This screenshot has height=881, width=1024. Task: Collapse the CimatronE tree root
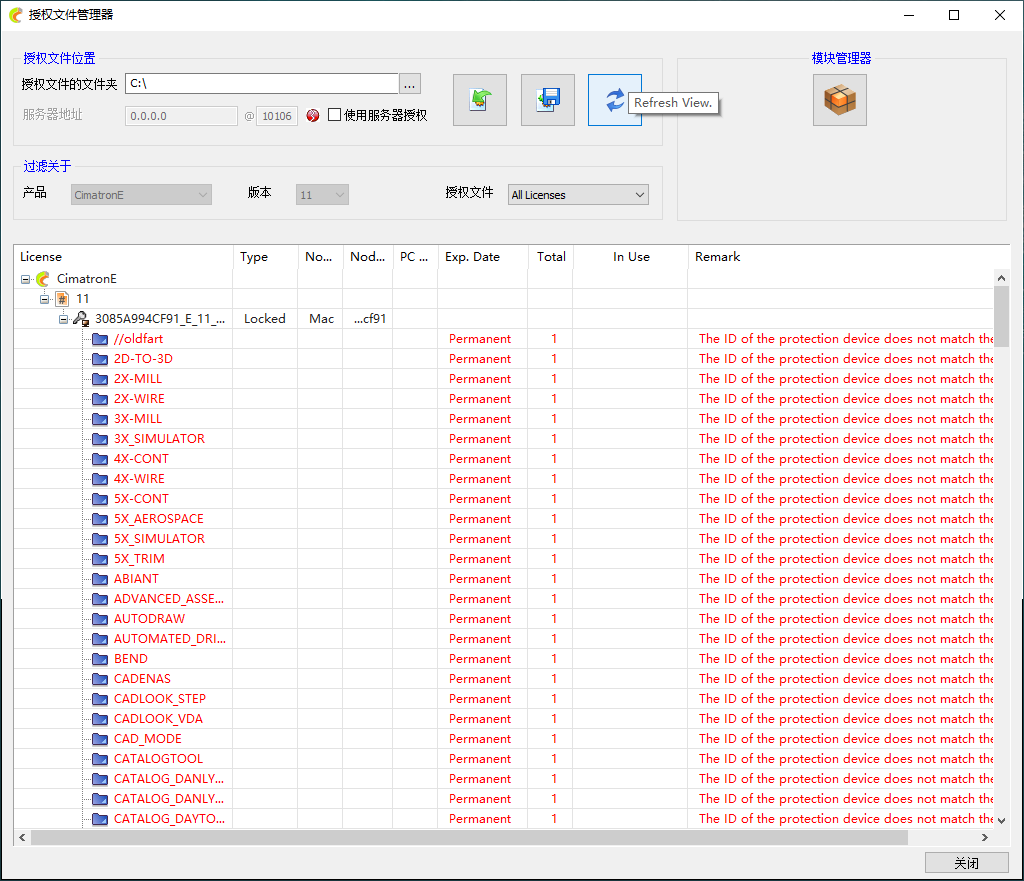25,280
